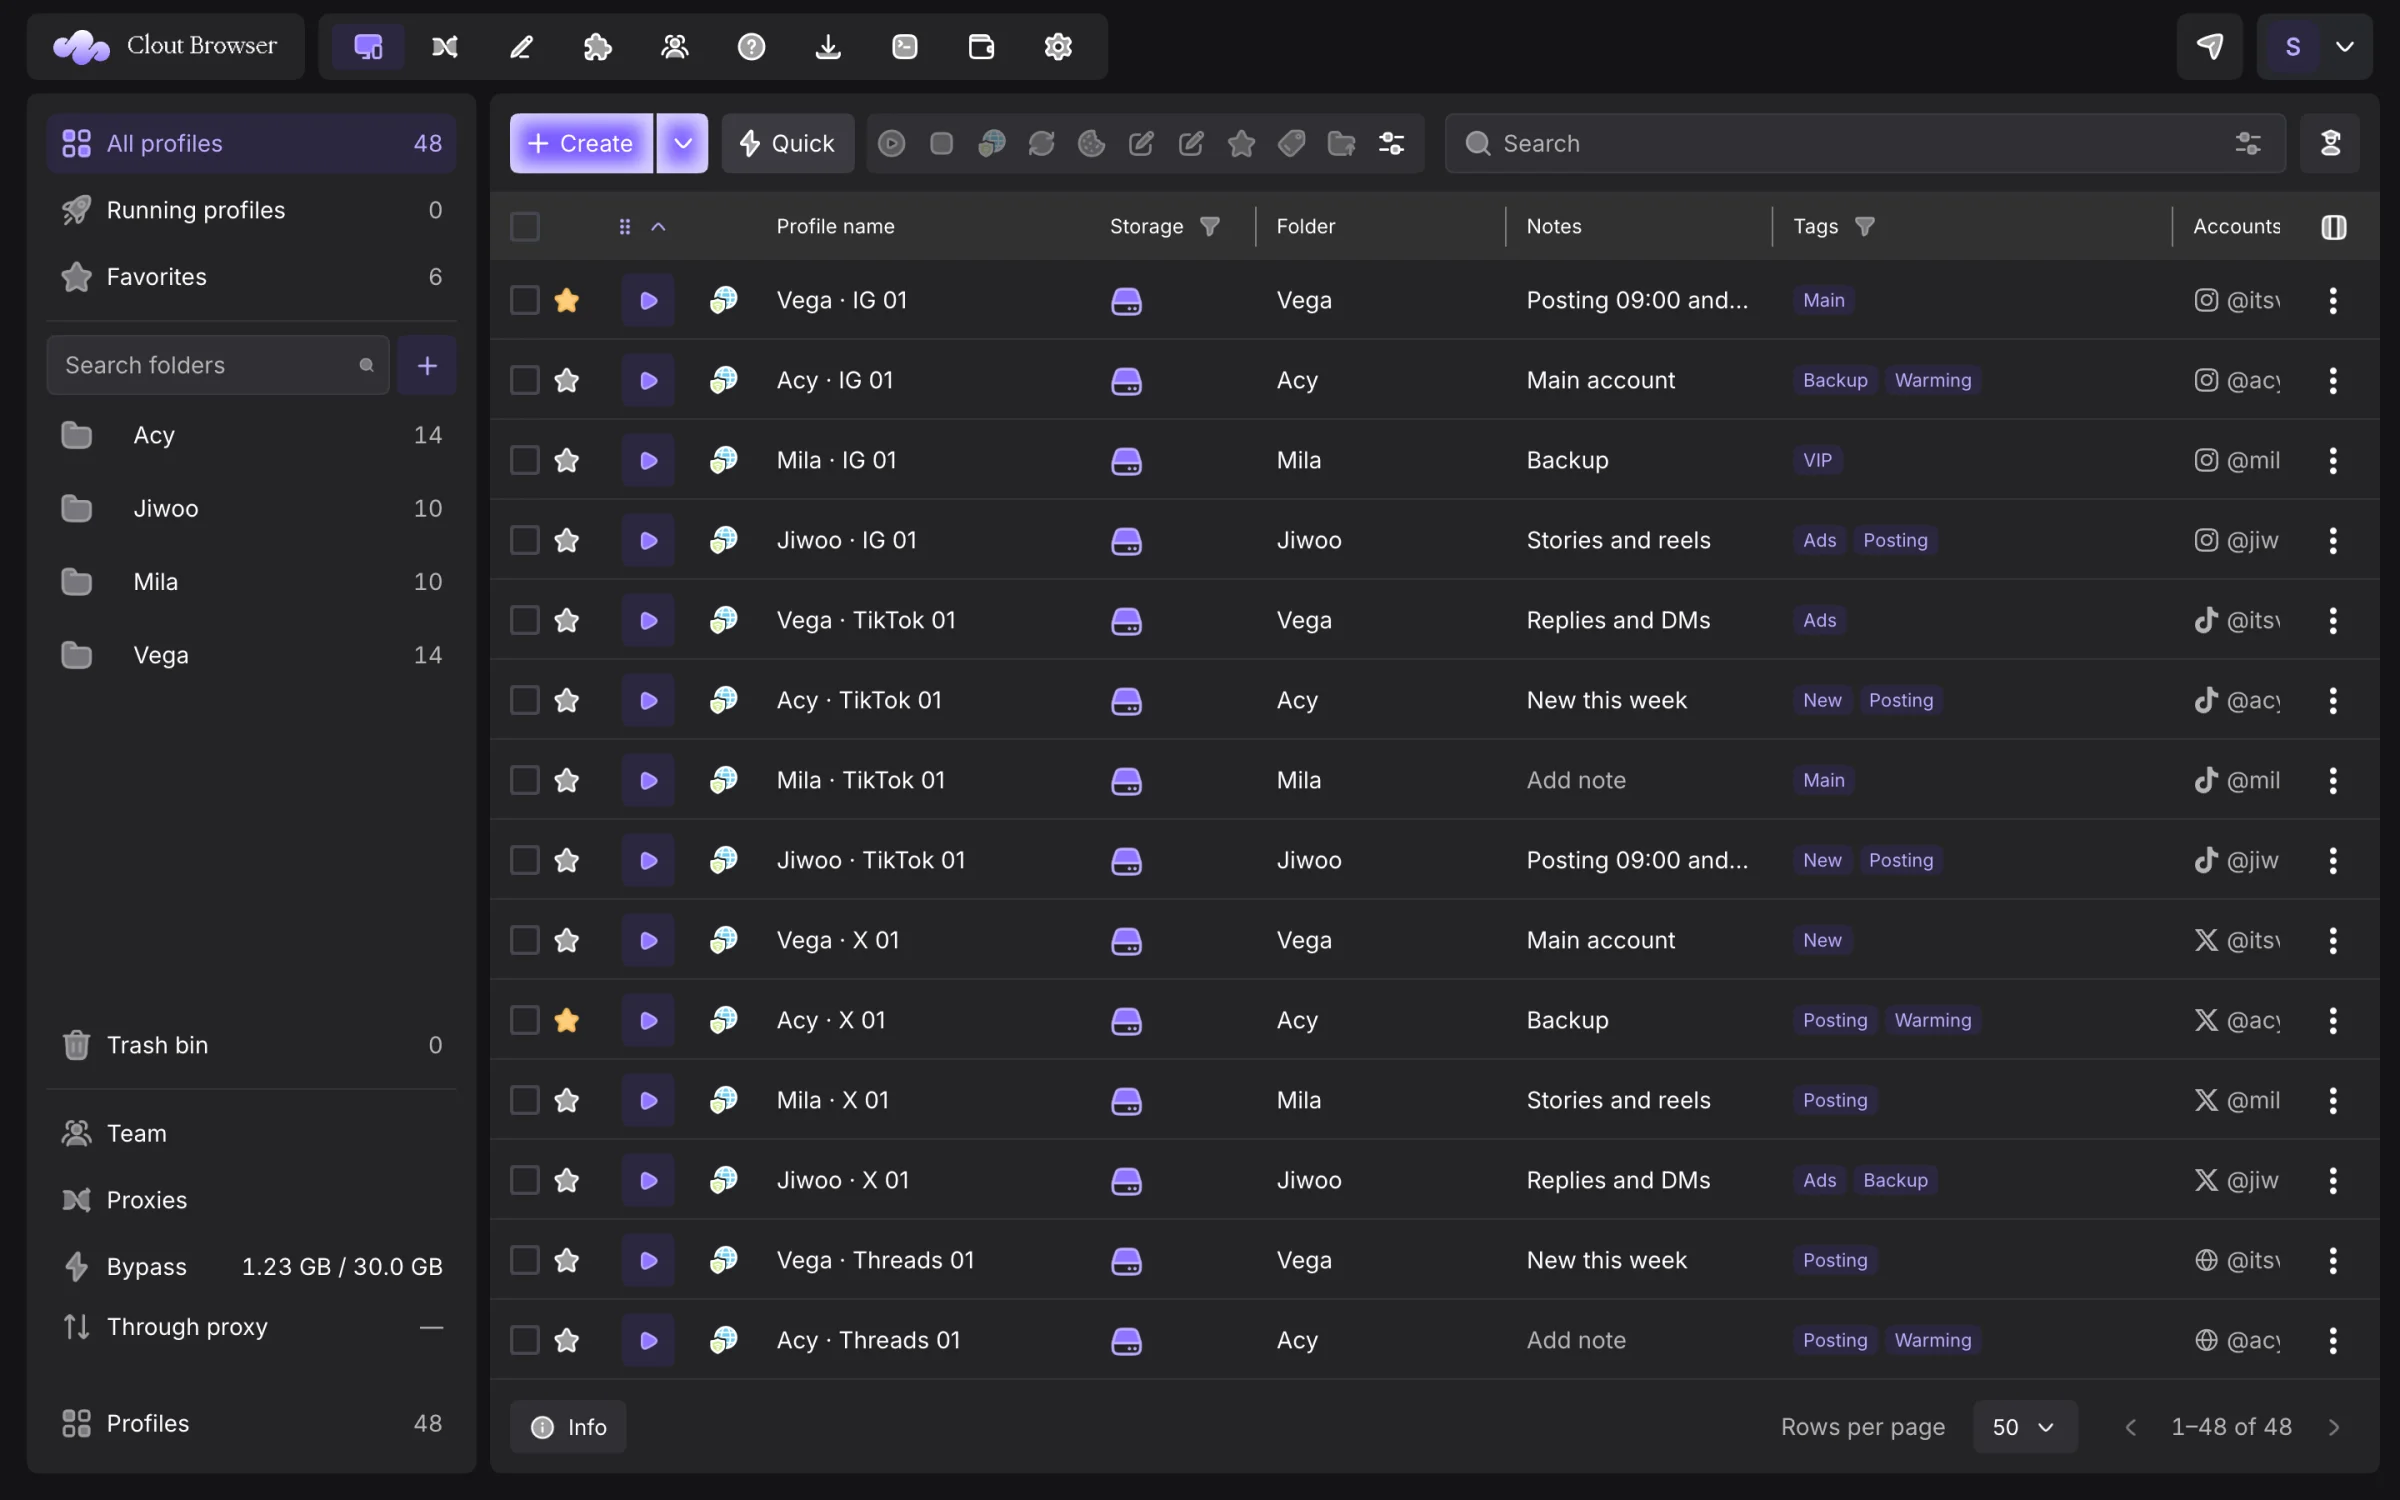Select Running profiles in sidebar
Screen dimensions: 2400x1500
pyautogui.click(x=251, y=210)
